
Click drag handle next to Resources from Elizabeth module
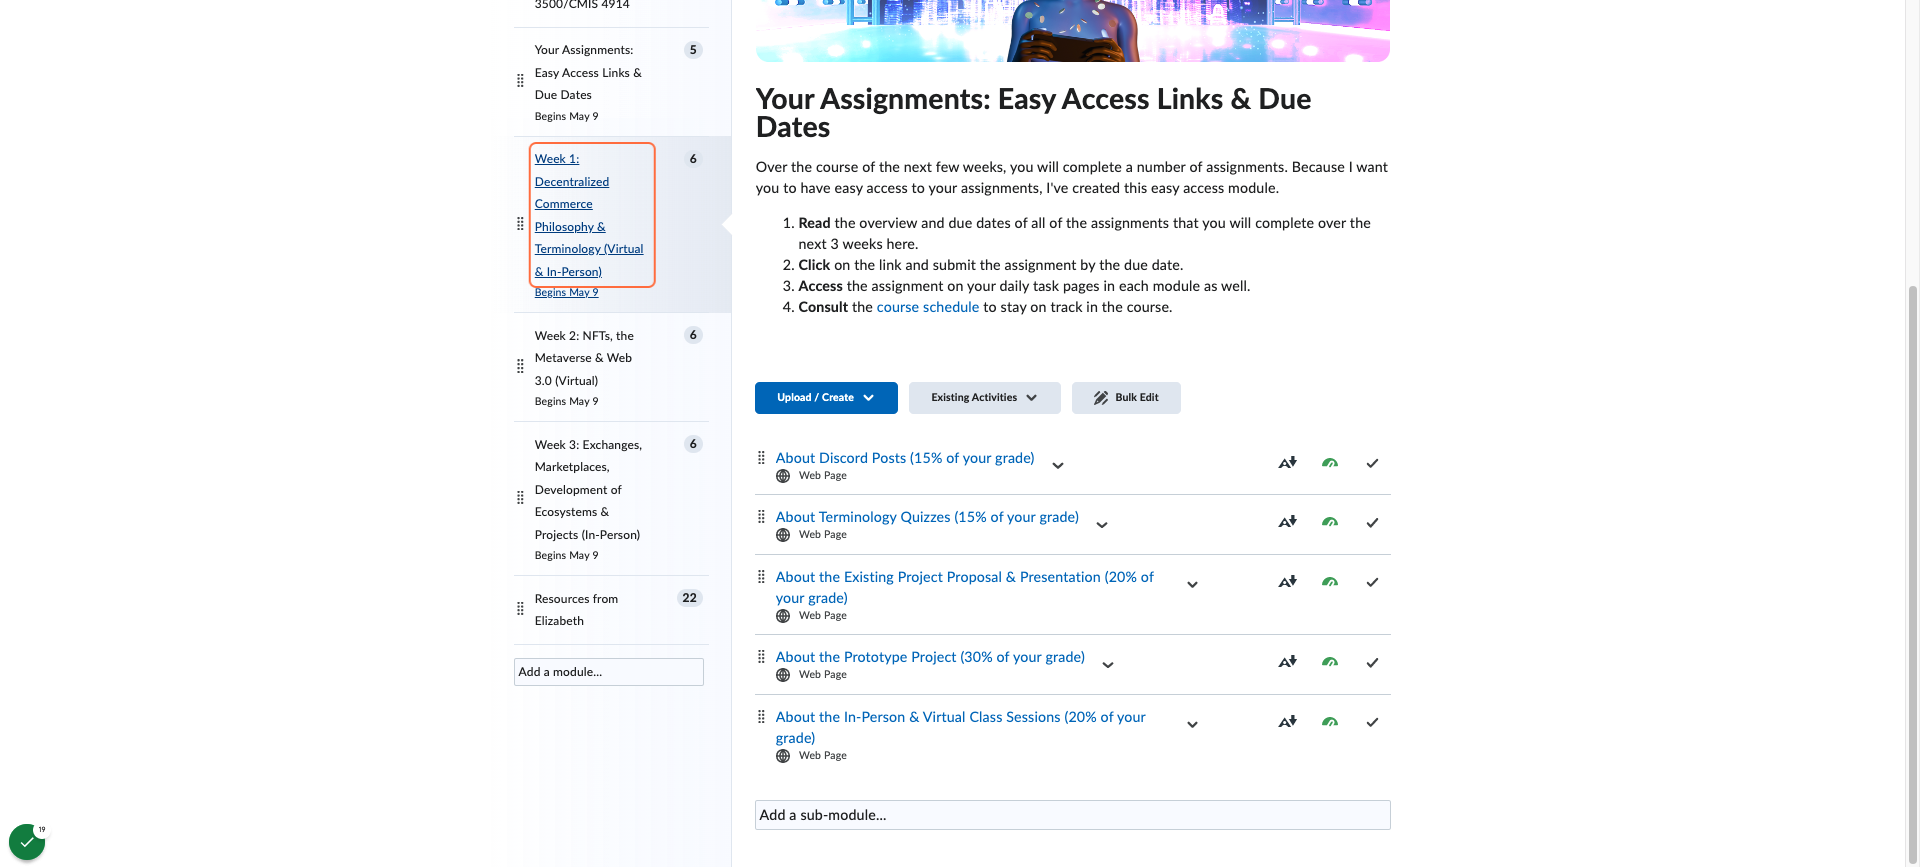(520, 608)
